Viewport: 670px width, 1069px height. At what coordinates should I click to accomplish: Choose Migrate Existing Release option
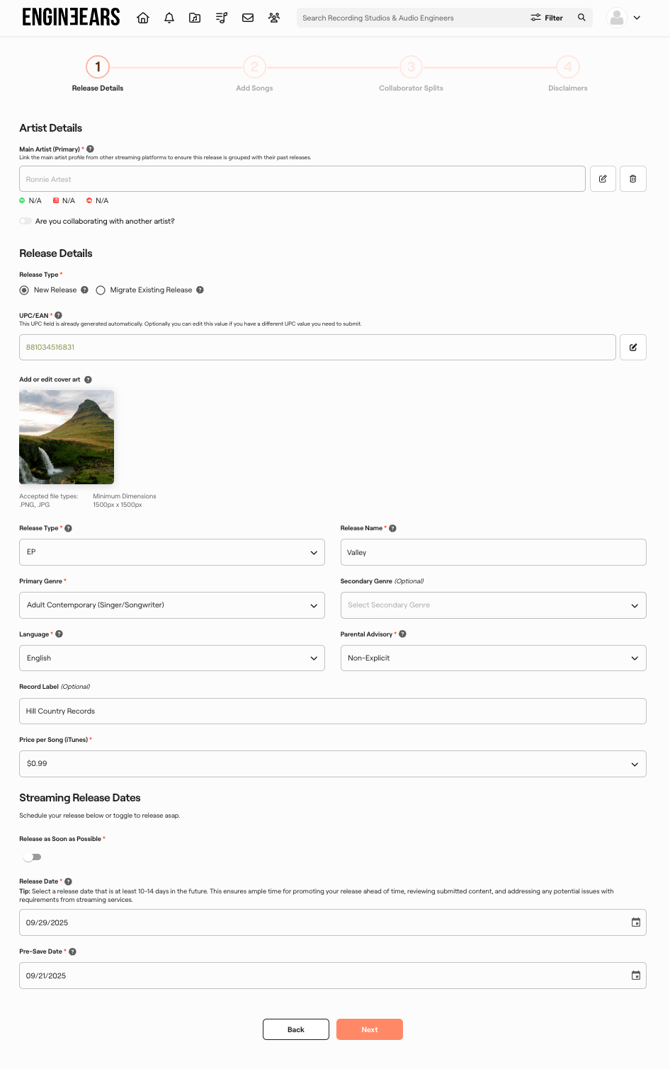(x=100, y=290)
